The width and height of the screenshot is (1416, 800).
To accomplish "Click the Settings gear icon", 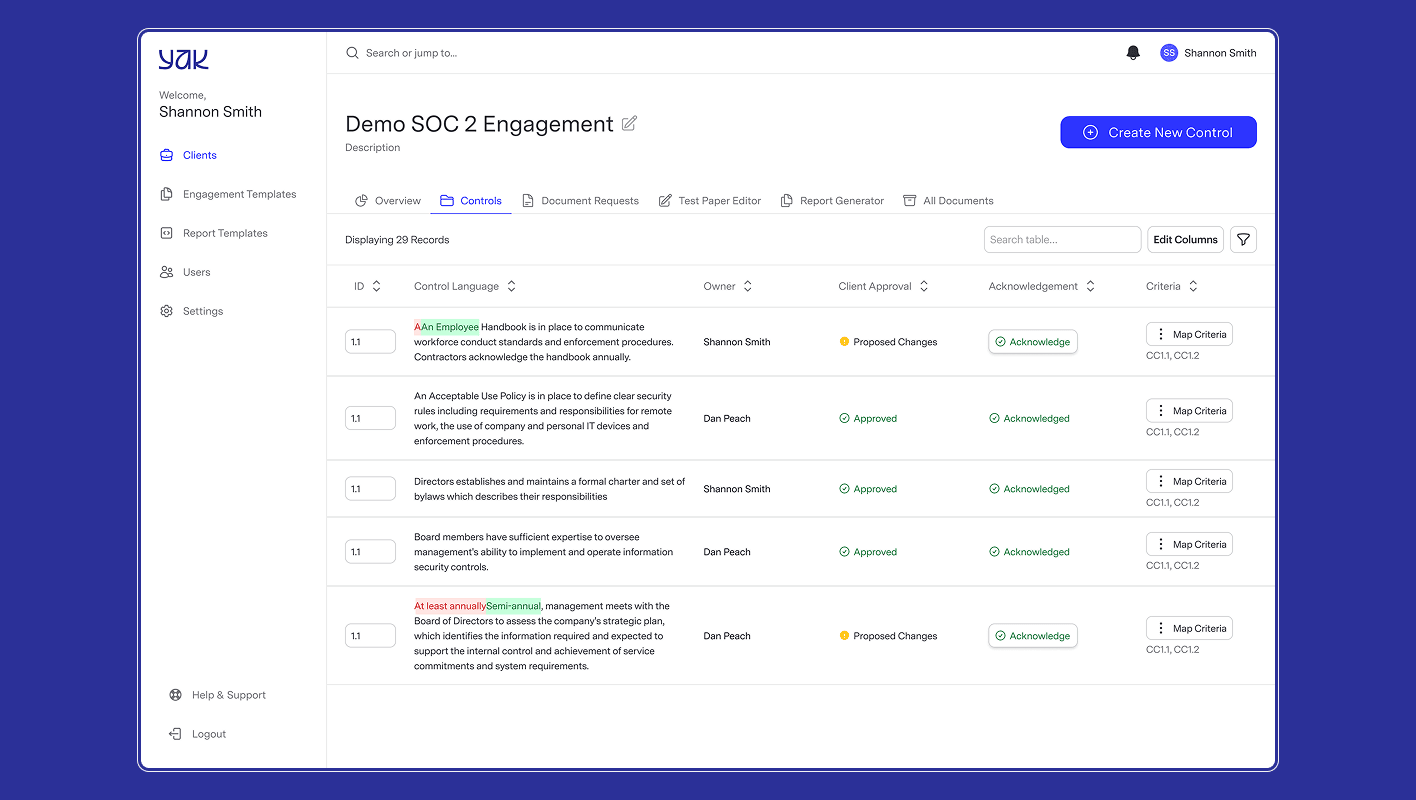I will (166, 311).
